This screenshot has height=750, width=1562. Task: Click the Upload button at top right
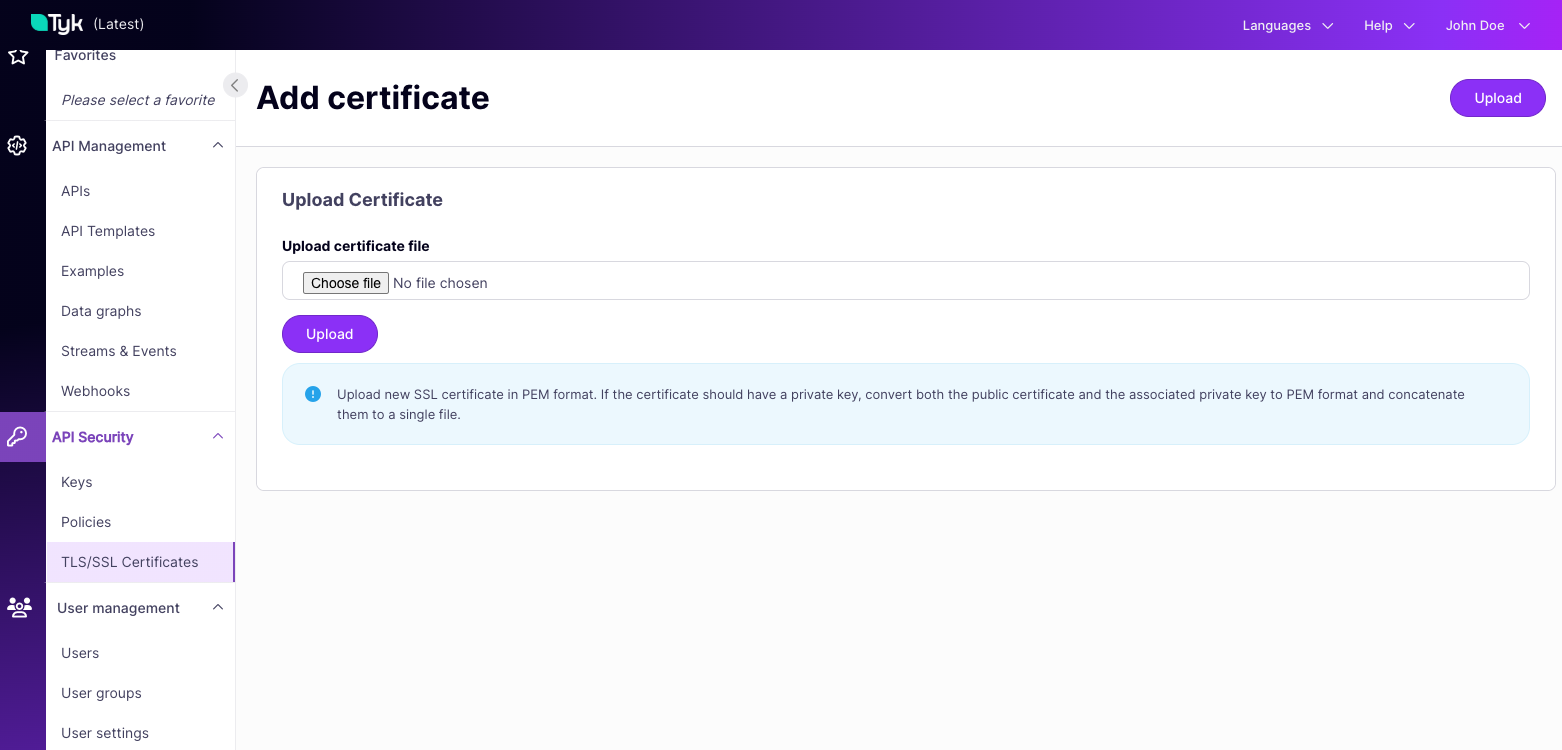coord(1497,98)
